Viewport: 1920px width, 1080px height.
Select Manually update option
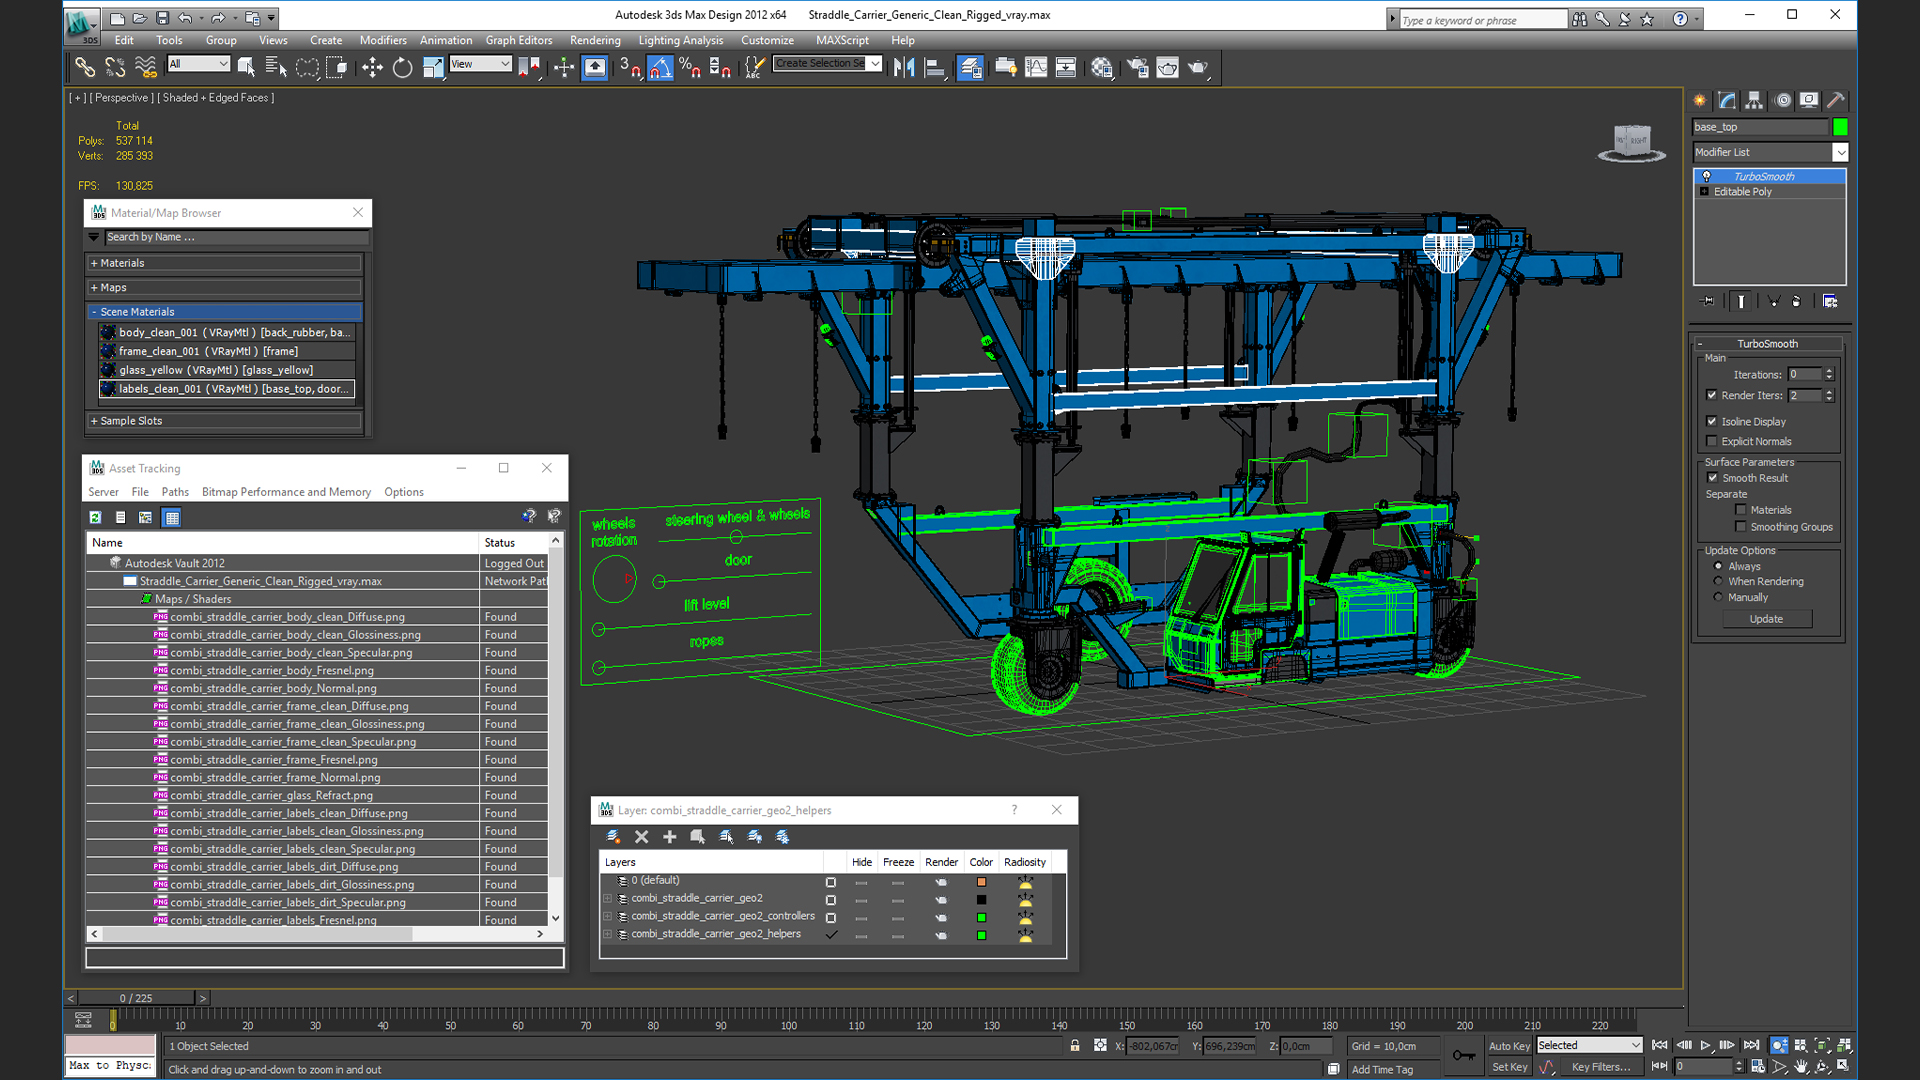(x=1719, y=597)
